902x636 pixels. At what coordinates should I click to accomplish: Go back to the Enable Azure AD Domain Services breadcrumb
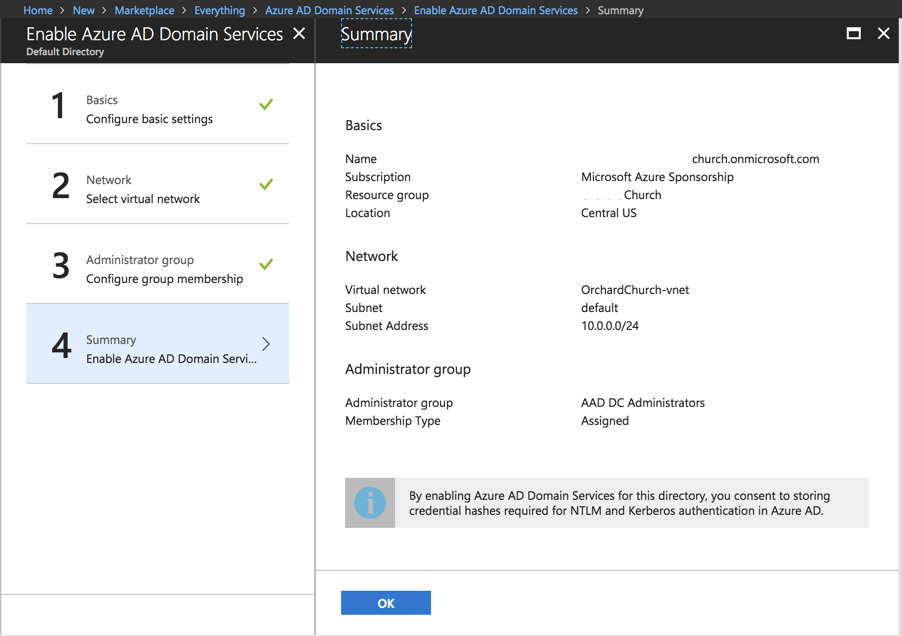496,10
